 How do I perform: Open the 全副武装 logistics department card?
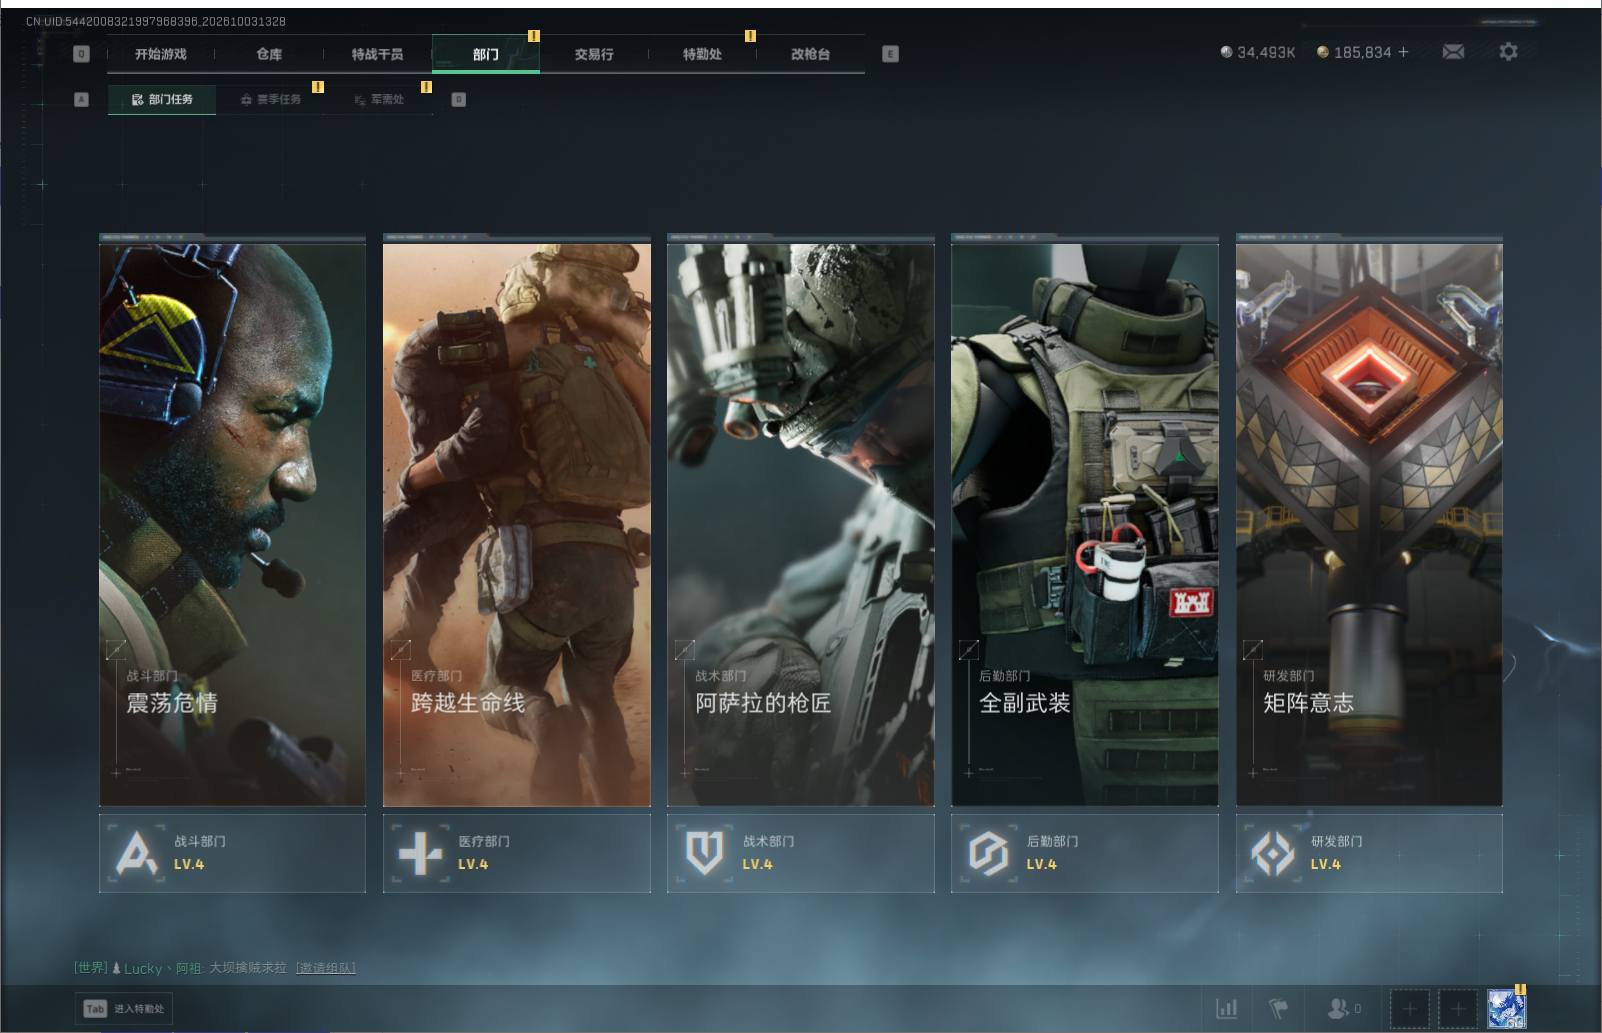[x=1084, y=524]
